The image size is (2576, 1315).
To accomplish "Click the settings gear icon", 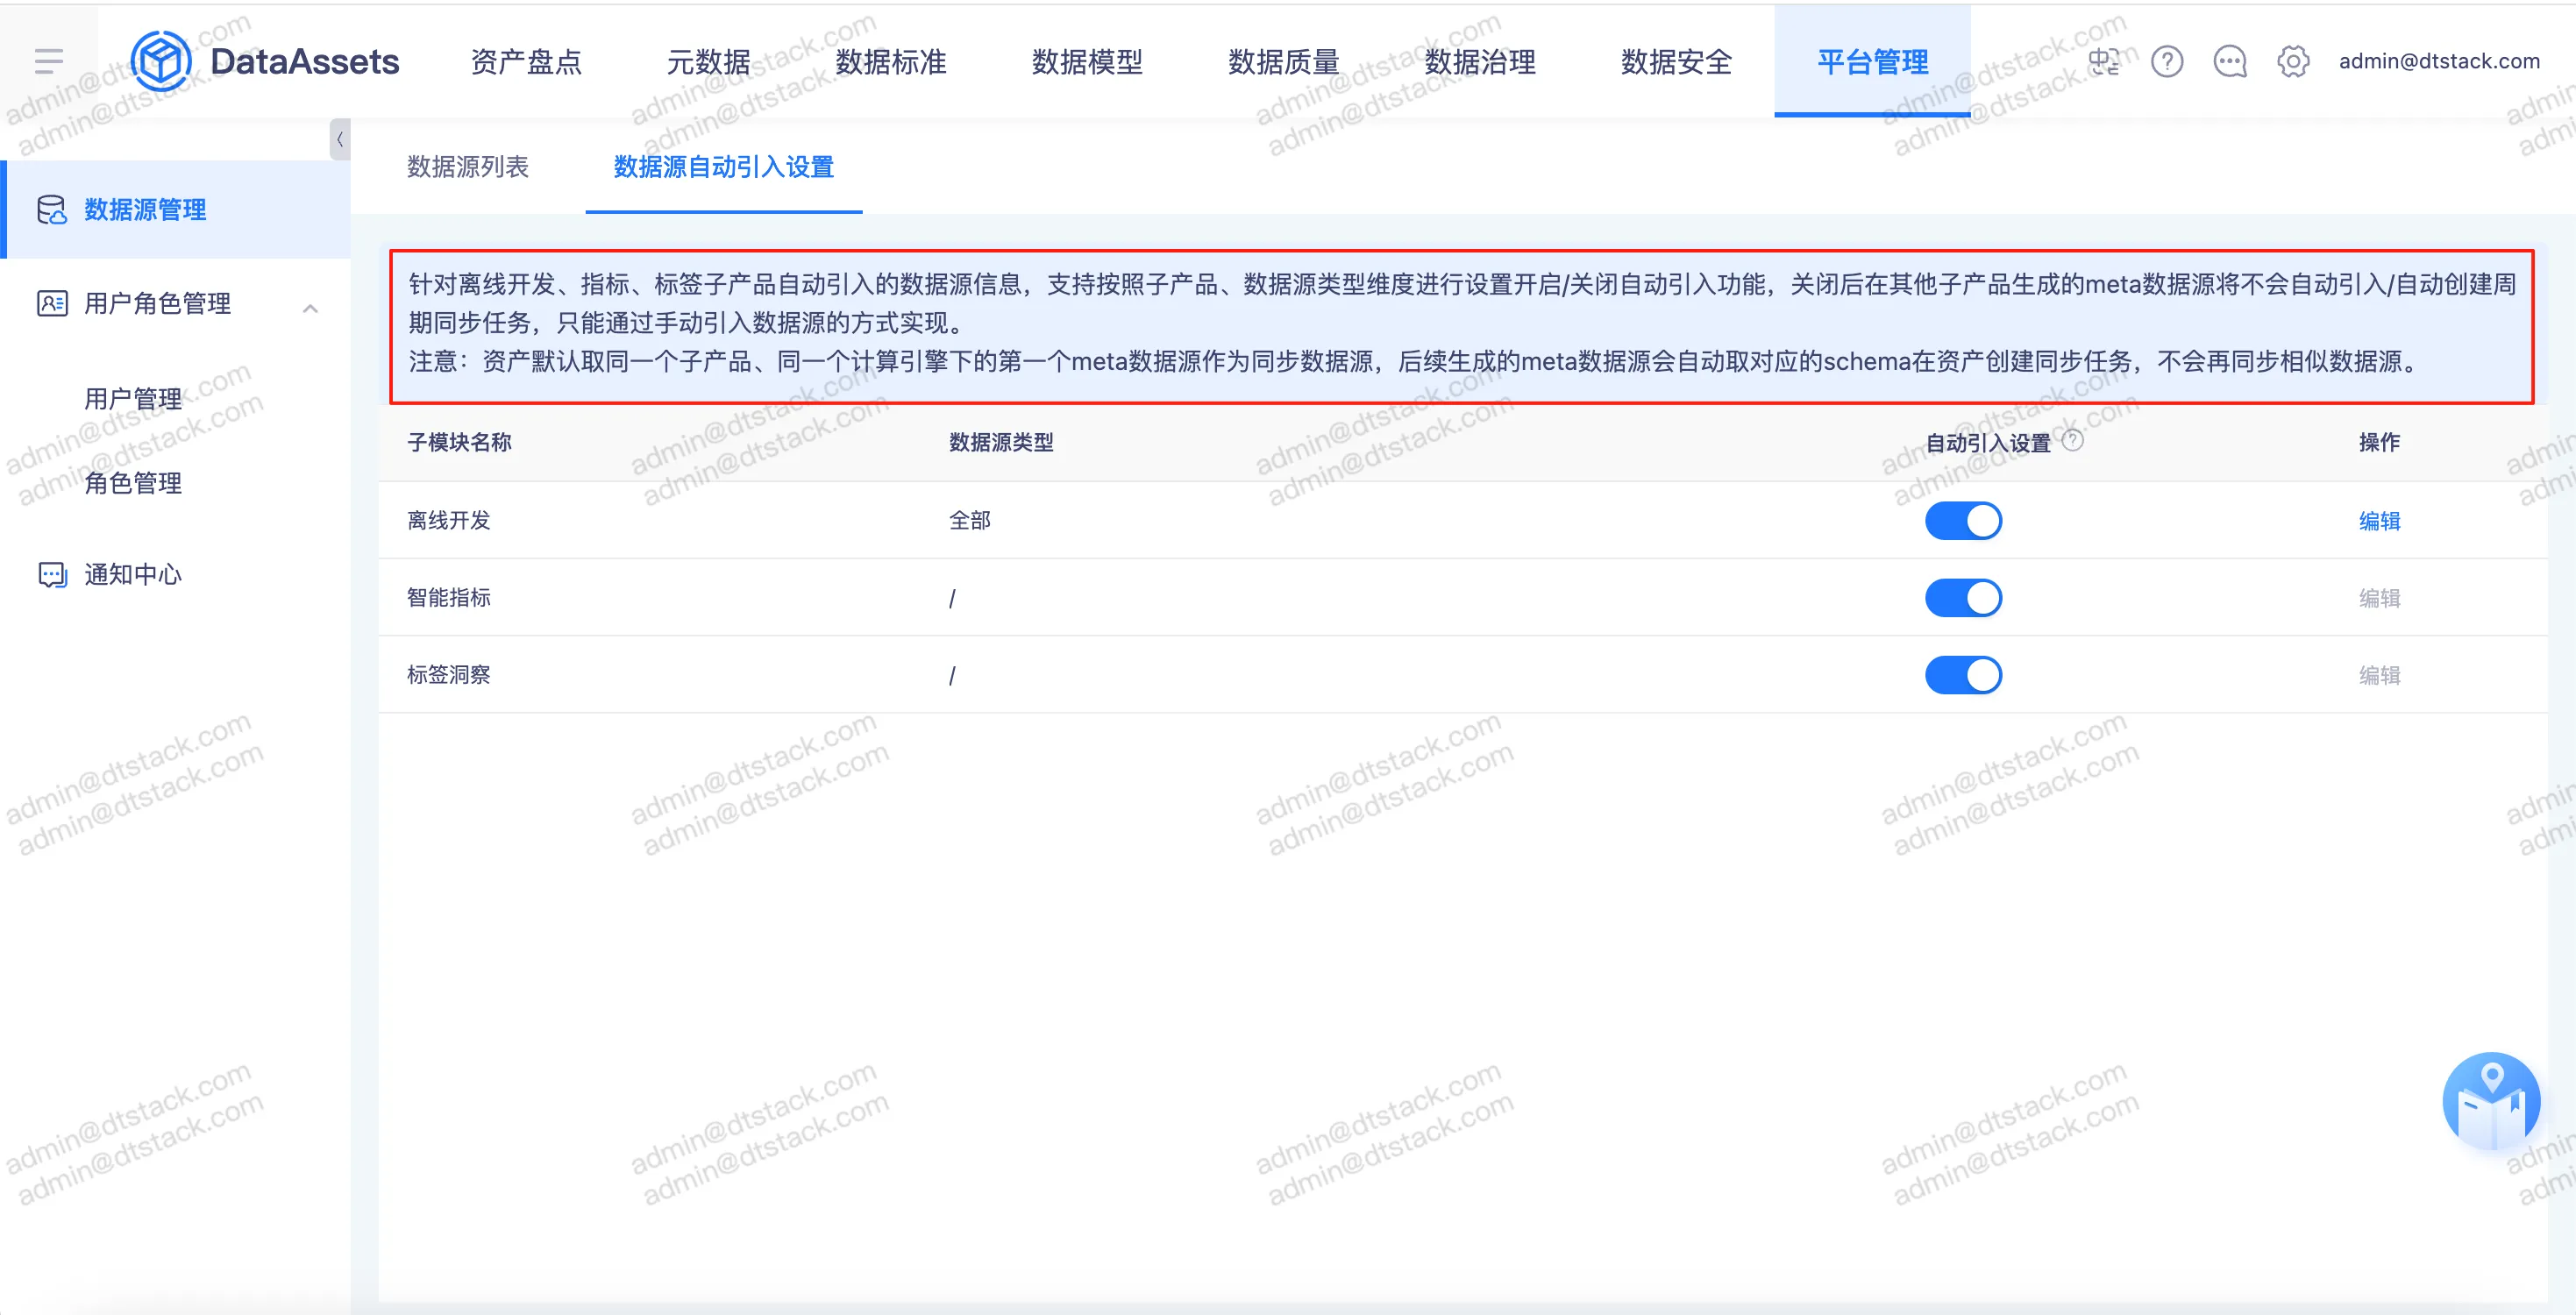I will point(2292,62).
